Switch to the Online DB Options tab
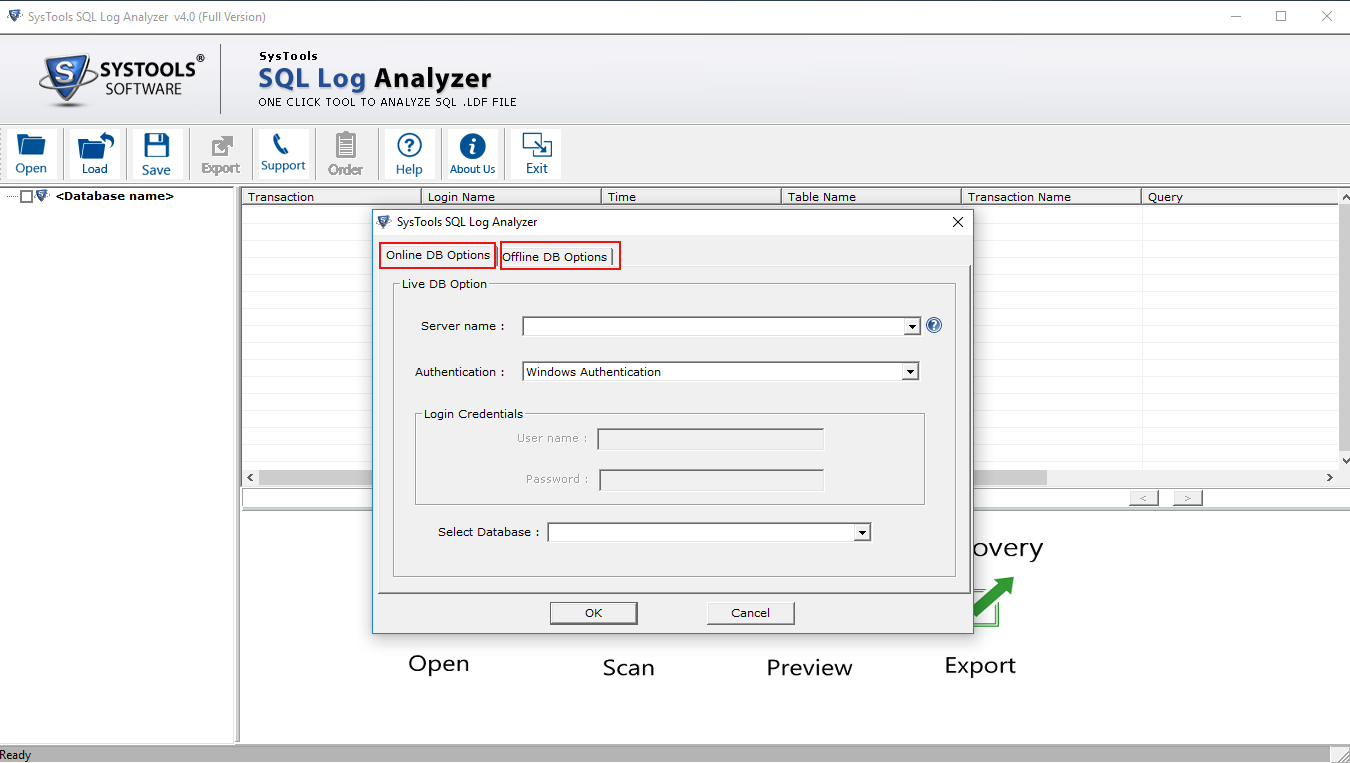 coord(438,255)
